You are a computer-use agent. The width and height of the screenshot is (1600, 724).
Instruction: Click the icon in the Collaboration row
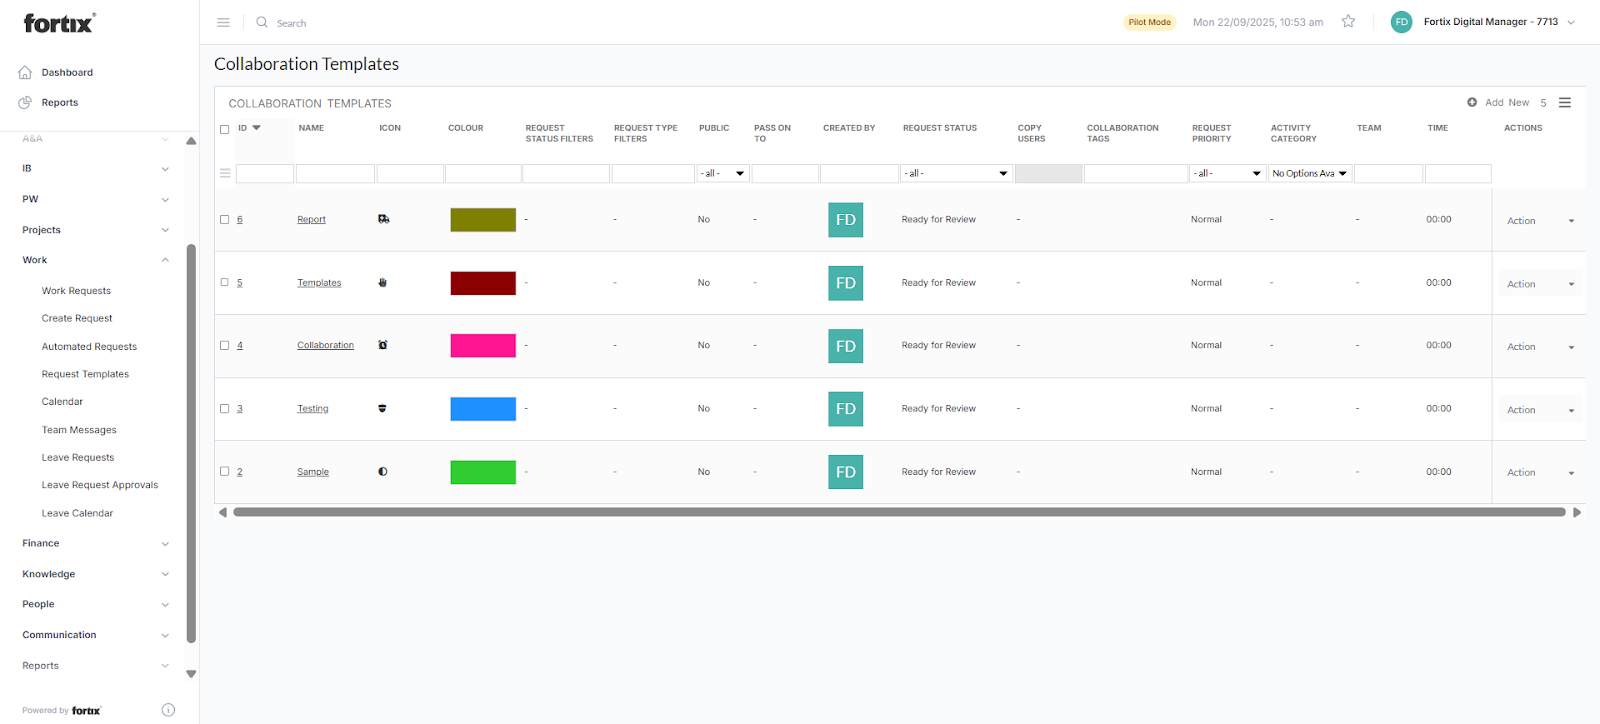(383, 345)
